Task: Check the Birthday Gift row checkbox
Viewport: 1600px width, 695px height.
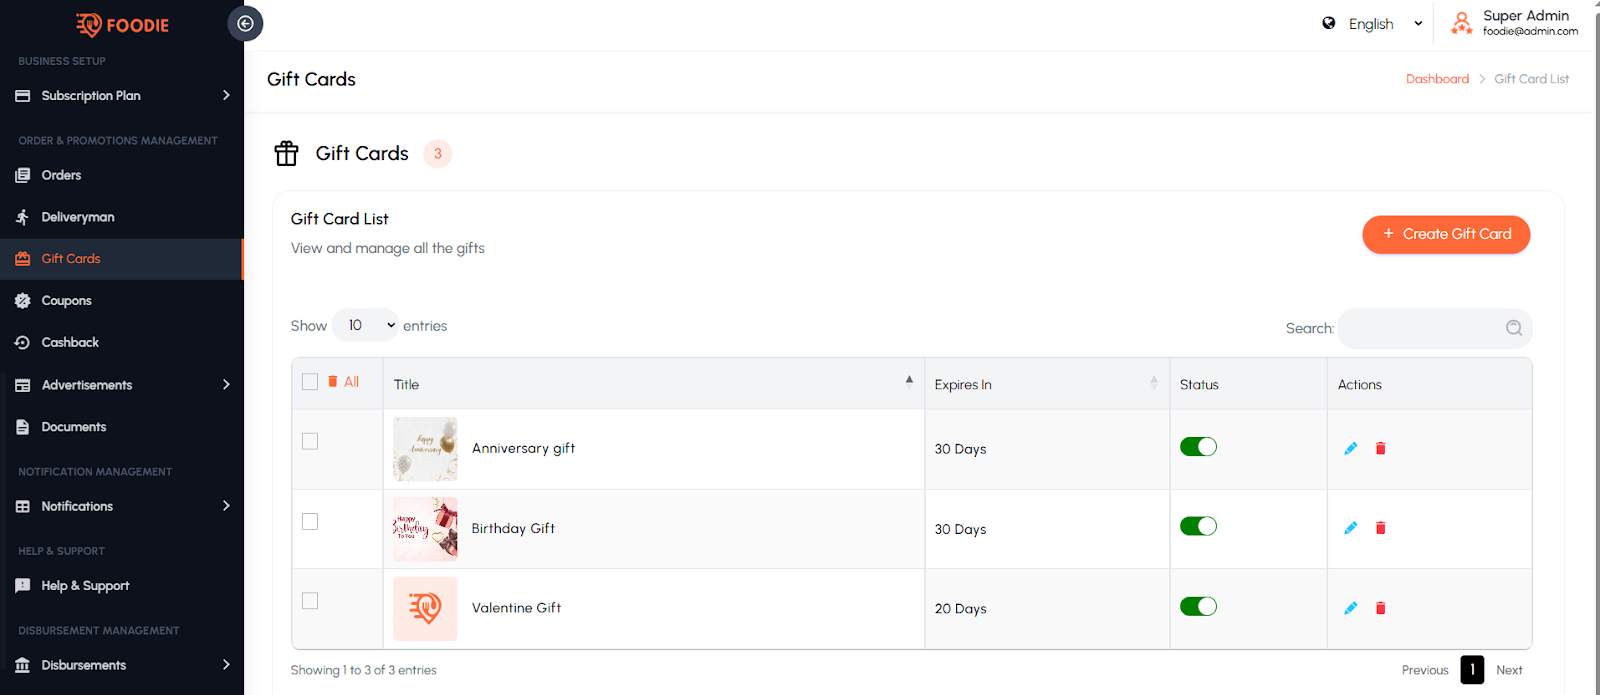Action: [310, 522]
